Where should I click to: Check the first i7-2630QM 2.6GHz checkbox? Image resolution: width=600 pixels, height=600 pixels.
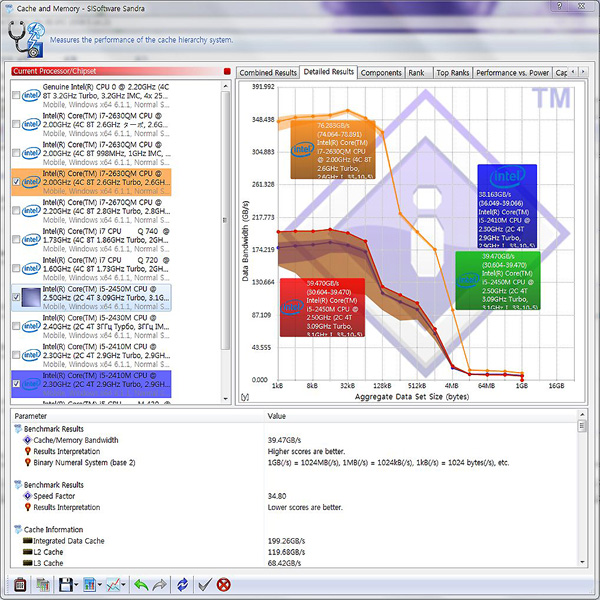click(16, 124)
